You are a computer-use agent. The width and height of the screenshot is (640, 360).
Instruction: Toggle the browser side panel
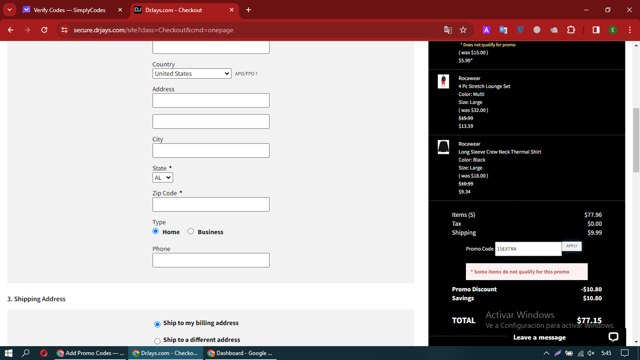(x=596, y=30)
